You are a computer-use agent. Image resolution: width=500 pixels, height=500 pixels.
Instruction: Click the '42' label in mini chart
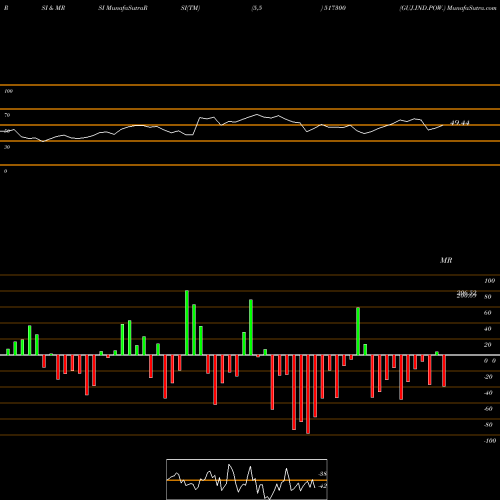pos(322,486)
